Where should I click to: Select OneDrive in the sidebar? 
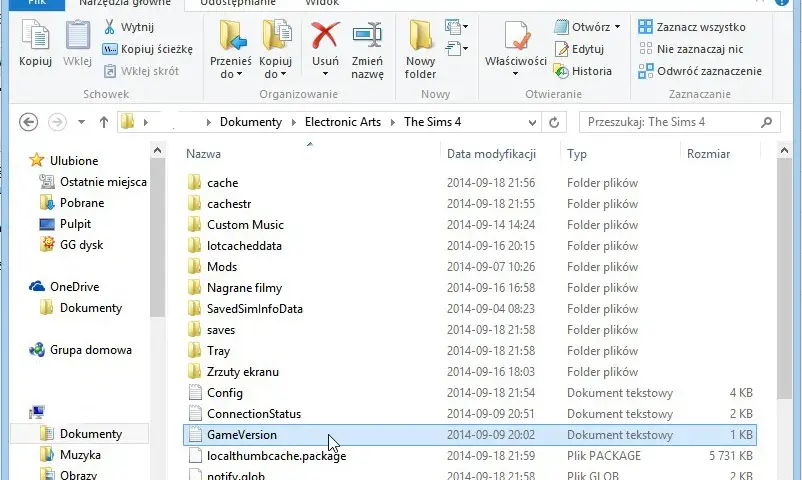pyautogui.click(x=64, y=287)
